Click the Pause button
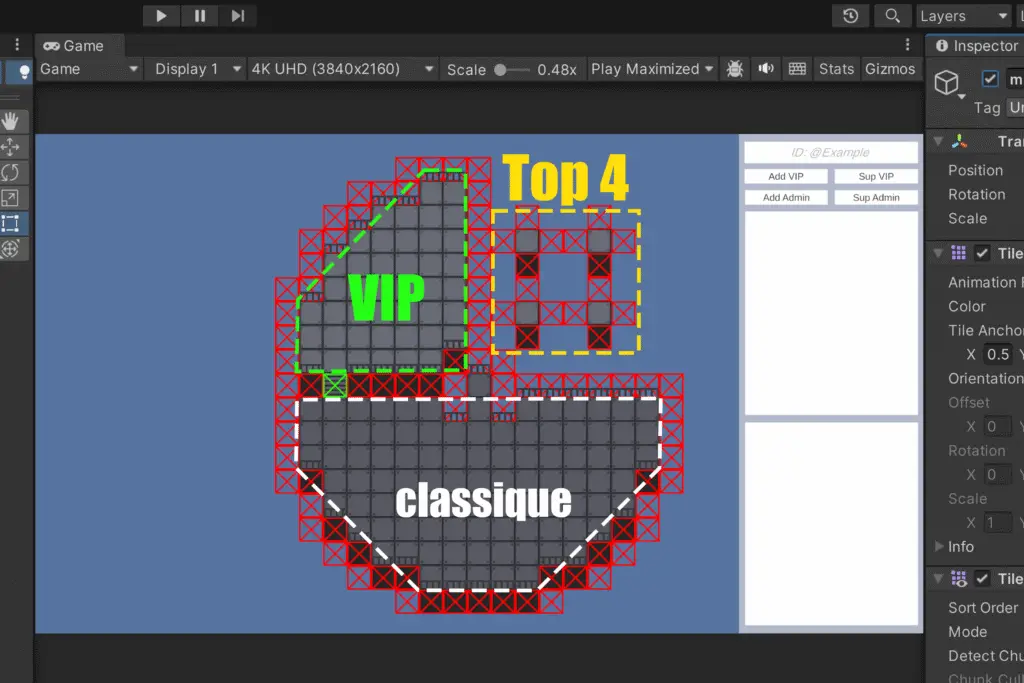Screen dimensions: 1024x683 (199, 16)
